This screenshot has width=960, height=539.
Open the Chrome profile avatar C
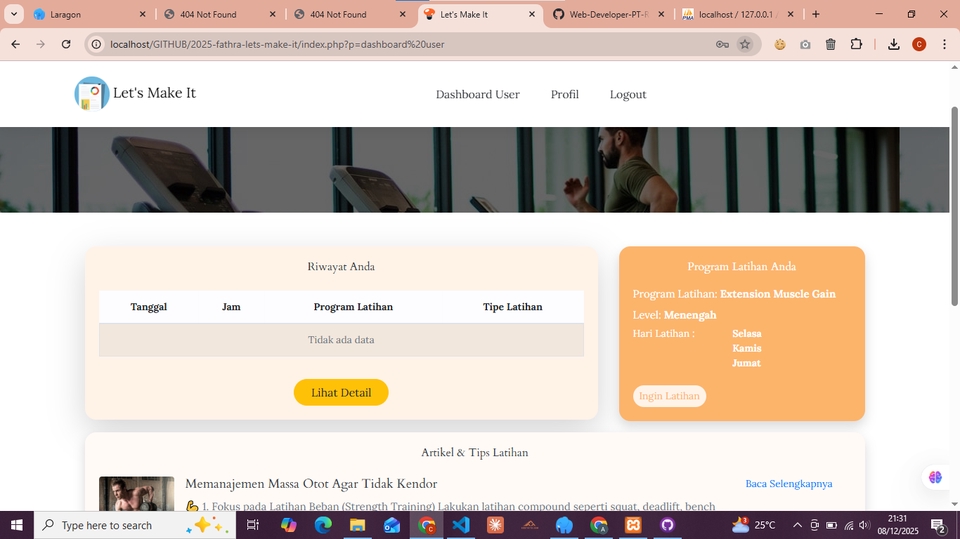[919, 44]
